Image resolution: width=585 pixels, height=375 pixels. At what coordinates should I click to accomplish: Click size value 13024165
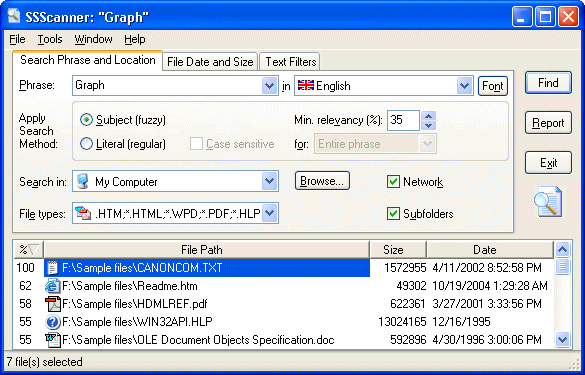(x=401, y=322)
